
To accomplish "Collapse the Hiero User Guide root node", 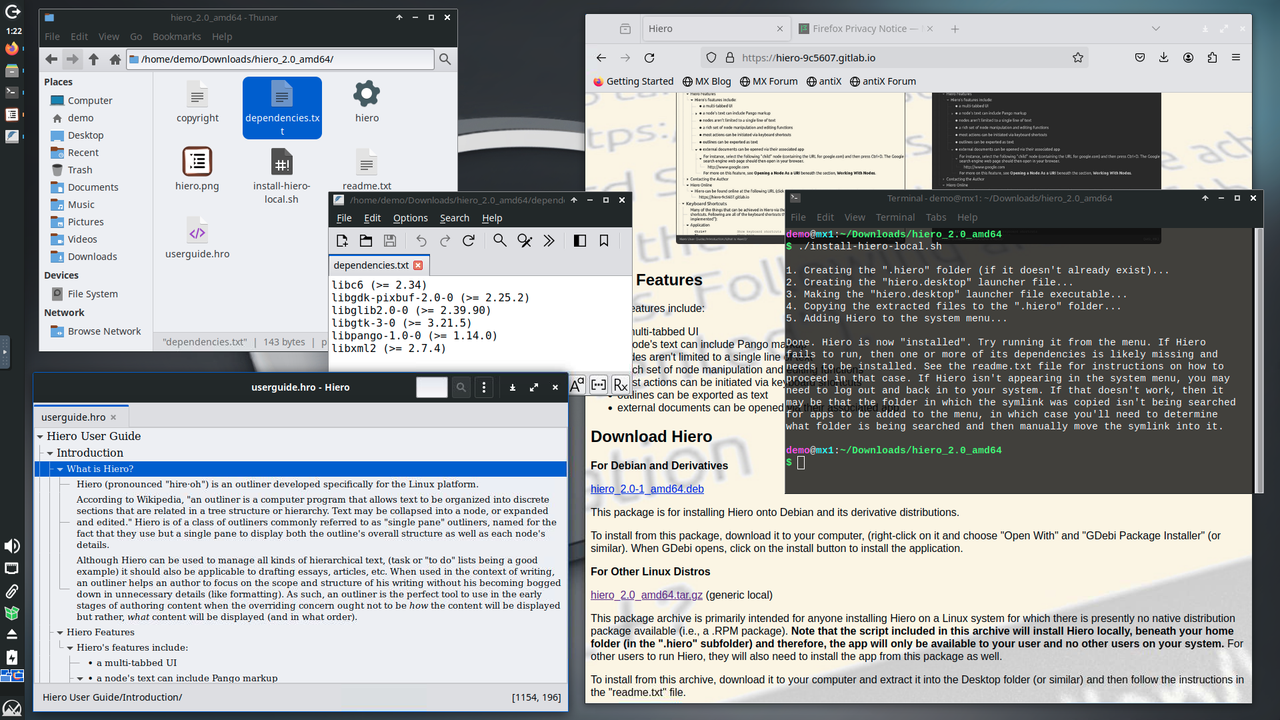I will coord(40,436).
